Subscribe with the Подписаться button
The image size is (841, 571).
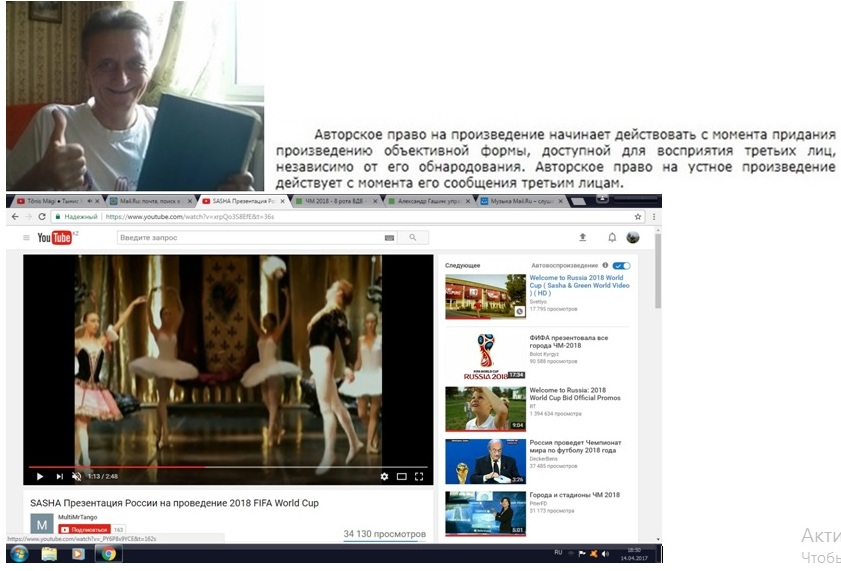click(84, 529)
